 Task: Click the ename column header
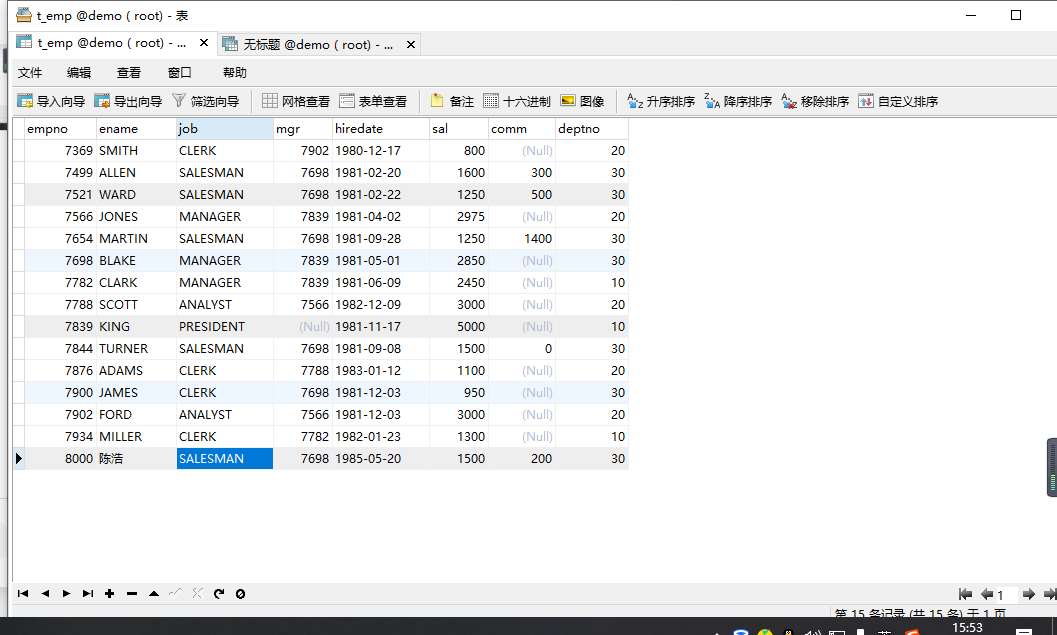(x=136, y=129)
